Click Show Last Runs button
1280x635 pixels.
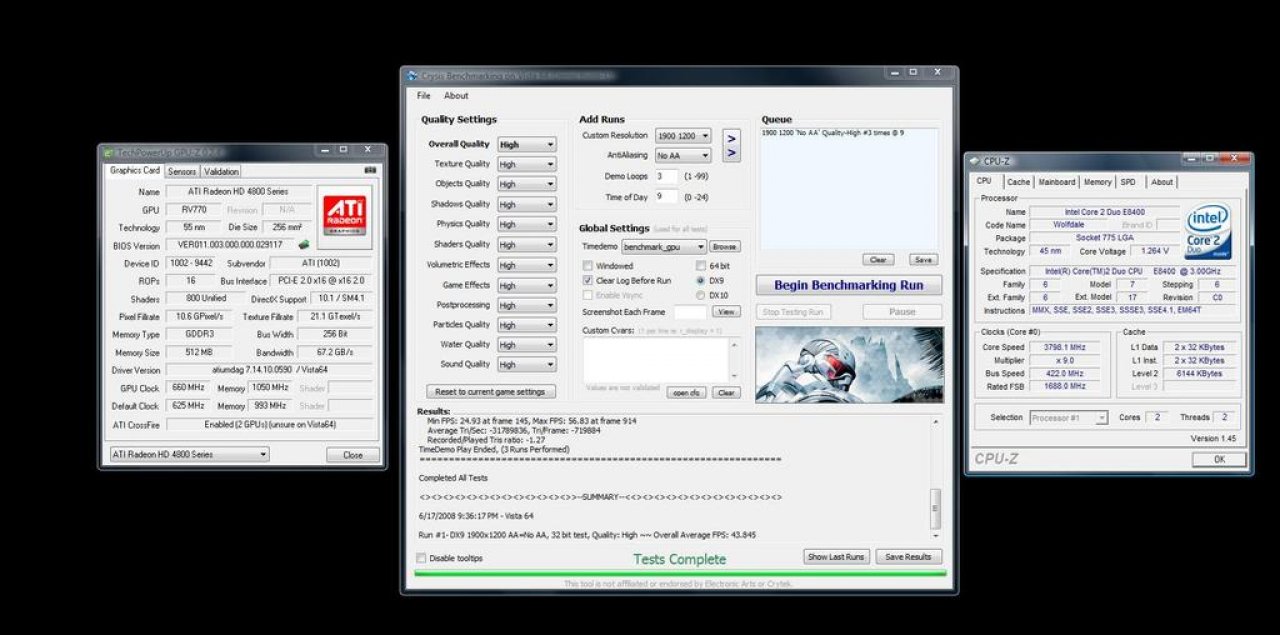[836, 557]
